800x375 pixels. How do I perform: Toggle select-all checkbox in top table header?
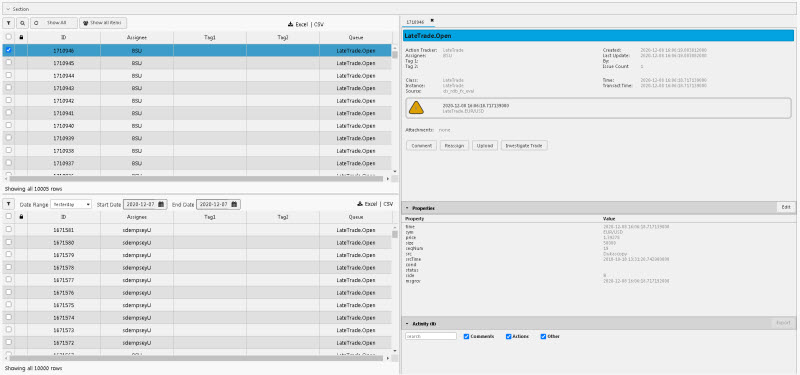tap(9, 37)
